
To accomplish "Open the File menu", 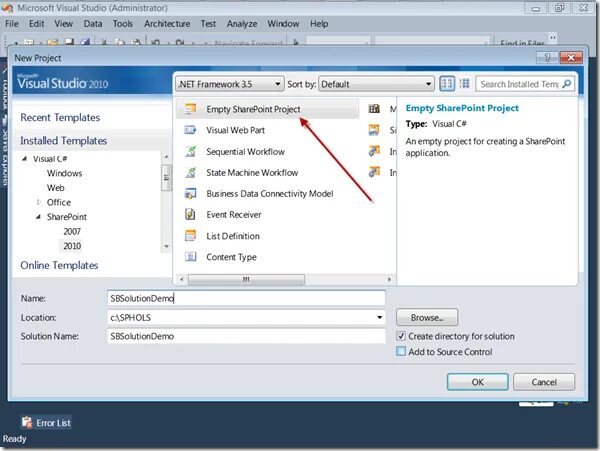I will pyautogui.click(x=12, y=24).
